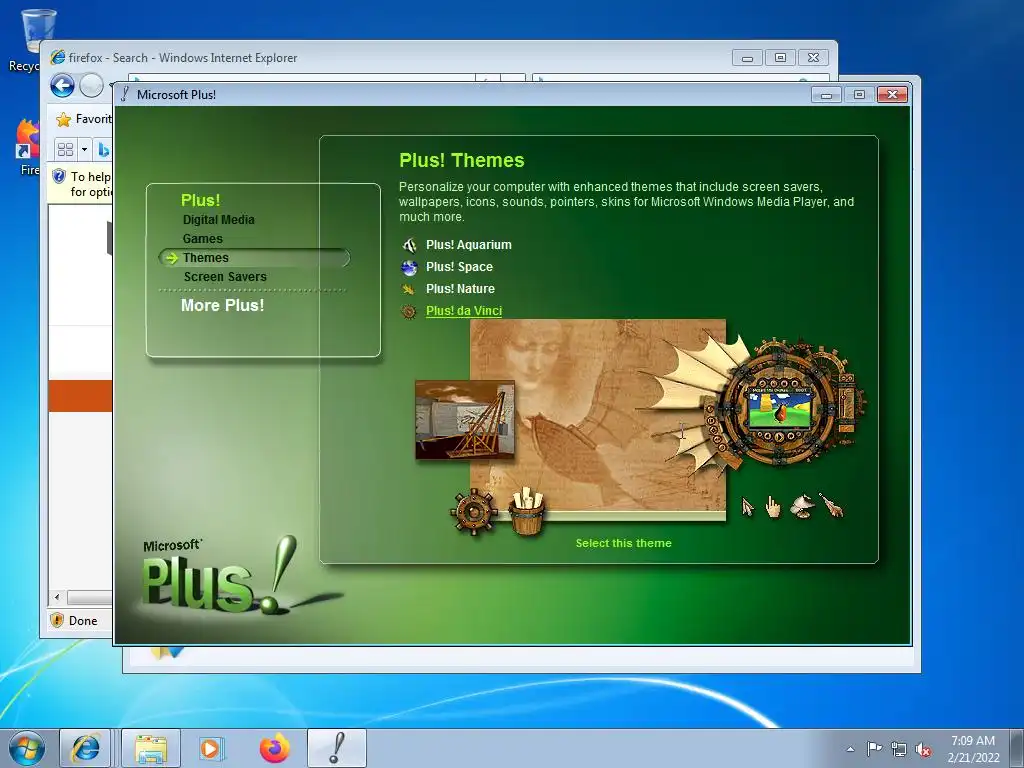
Task: Select the Plus! Space globe icon
Action: tap(409, 267)
